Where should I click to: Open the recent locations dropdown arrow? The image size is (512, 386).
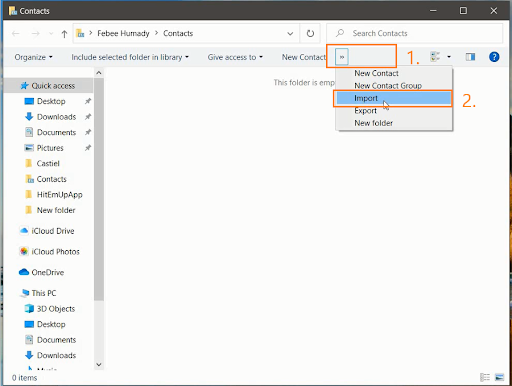[51, 33]
